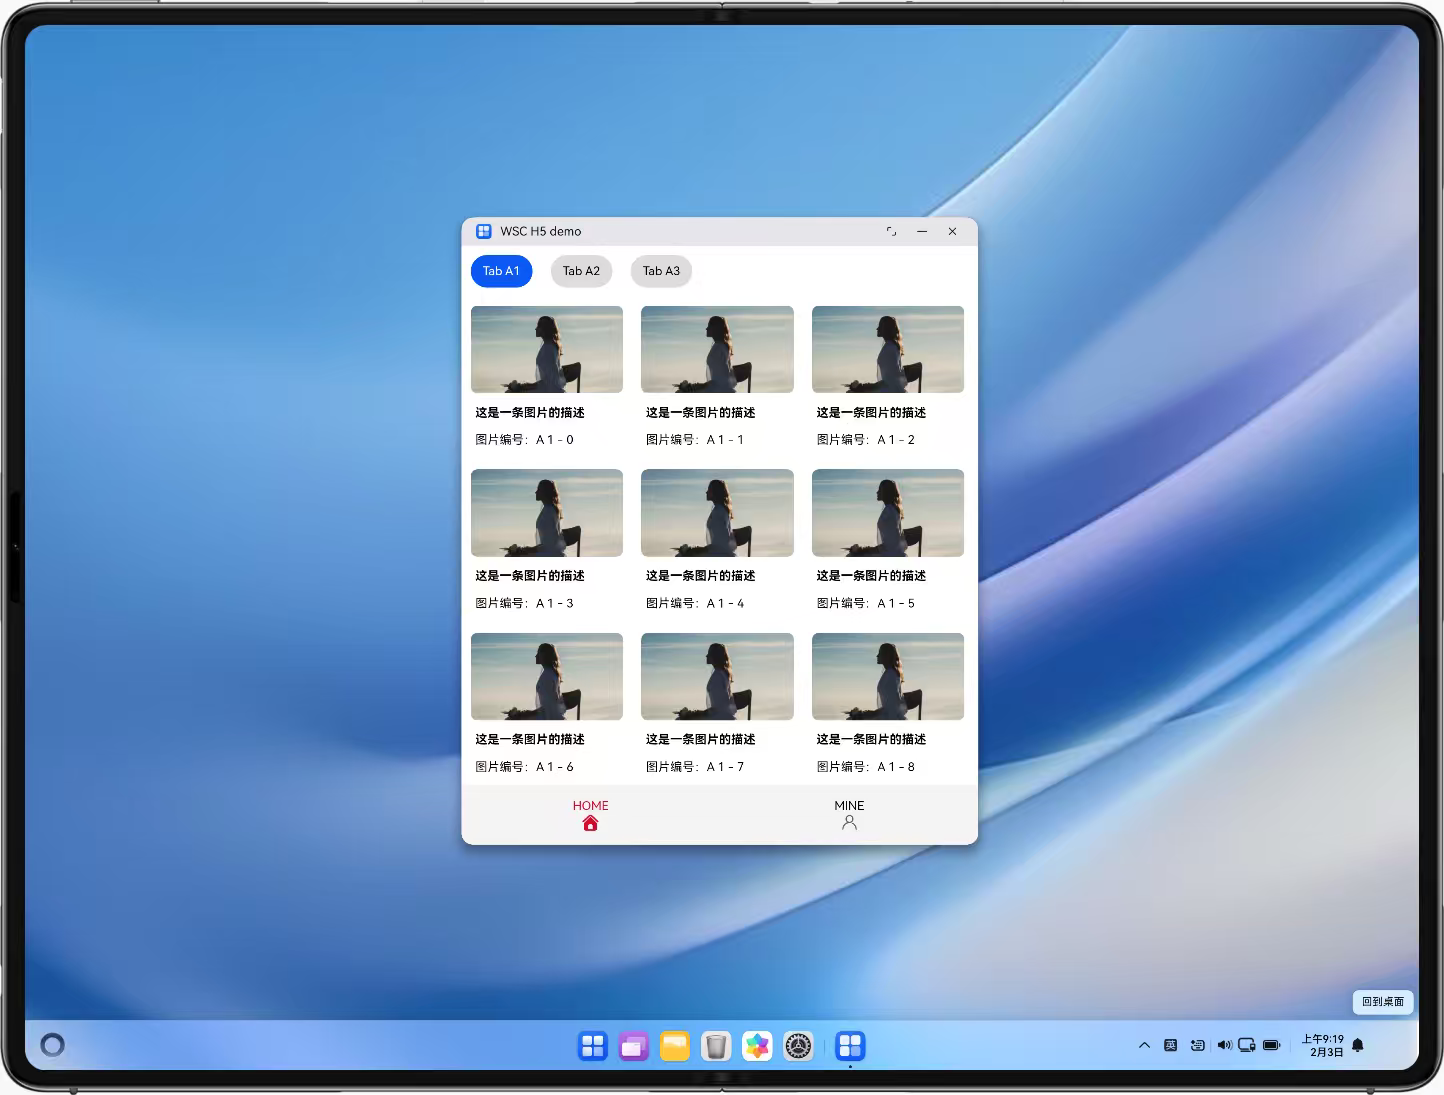Image resolution: width=1444 pixels, height=1095 pixels.
Task: Expand the hidden system tray chevron
Action: [x=1144, y=1045]
